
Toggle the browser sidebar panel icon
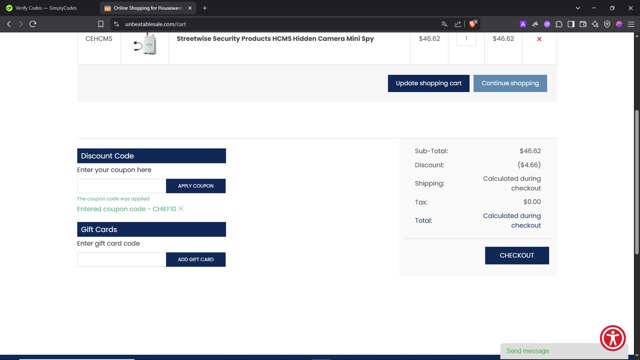coord(571,24)
